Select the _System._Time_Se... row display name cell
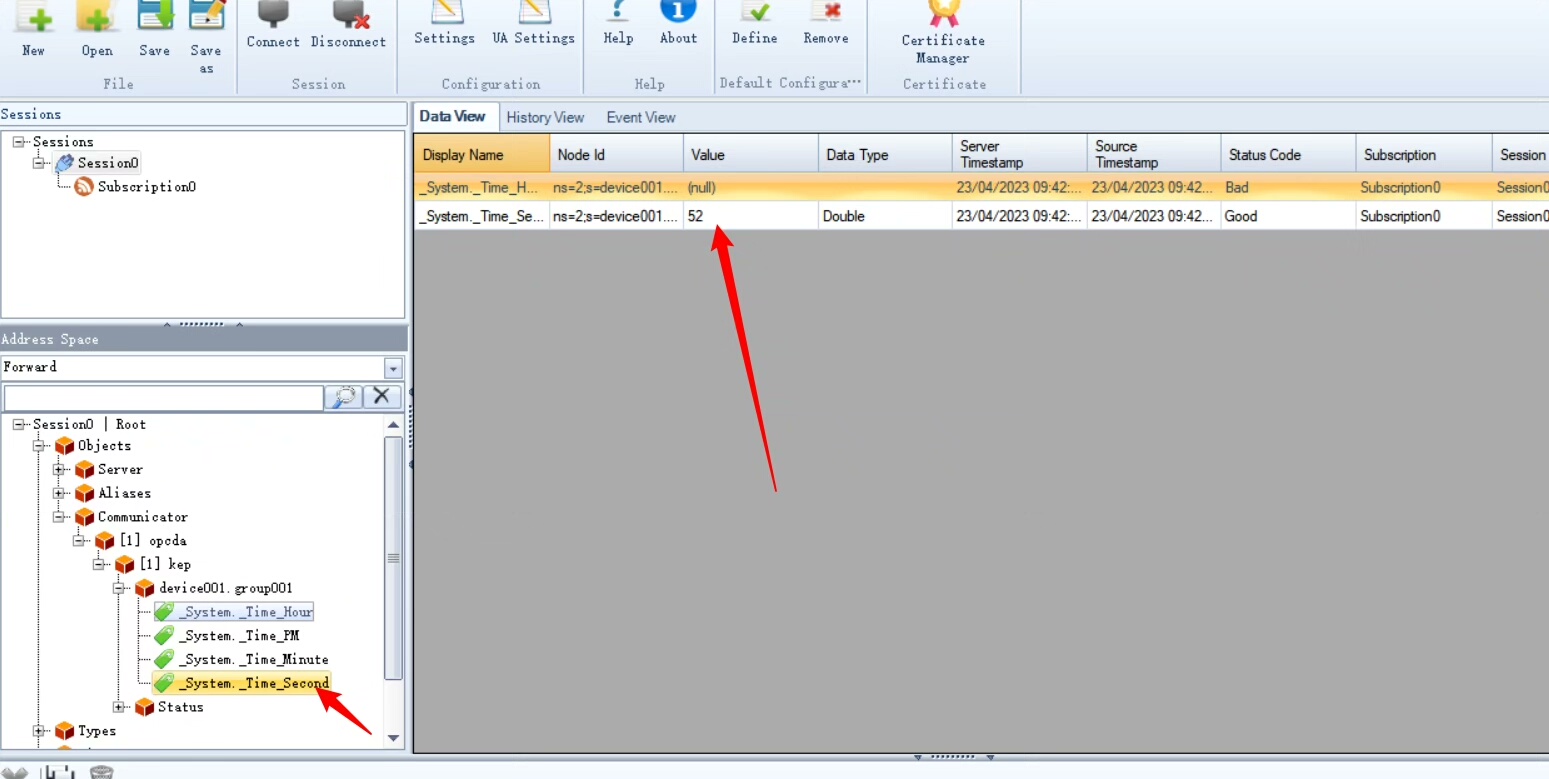The image size is (1549, 779). [x=482, y=216]
